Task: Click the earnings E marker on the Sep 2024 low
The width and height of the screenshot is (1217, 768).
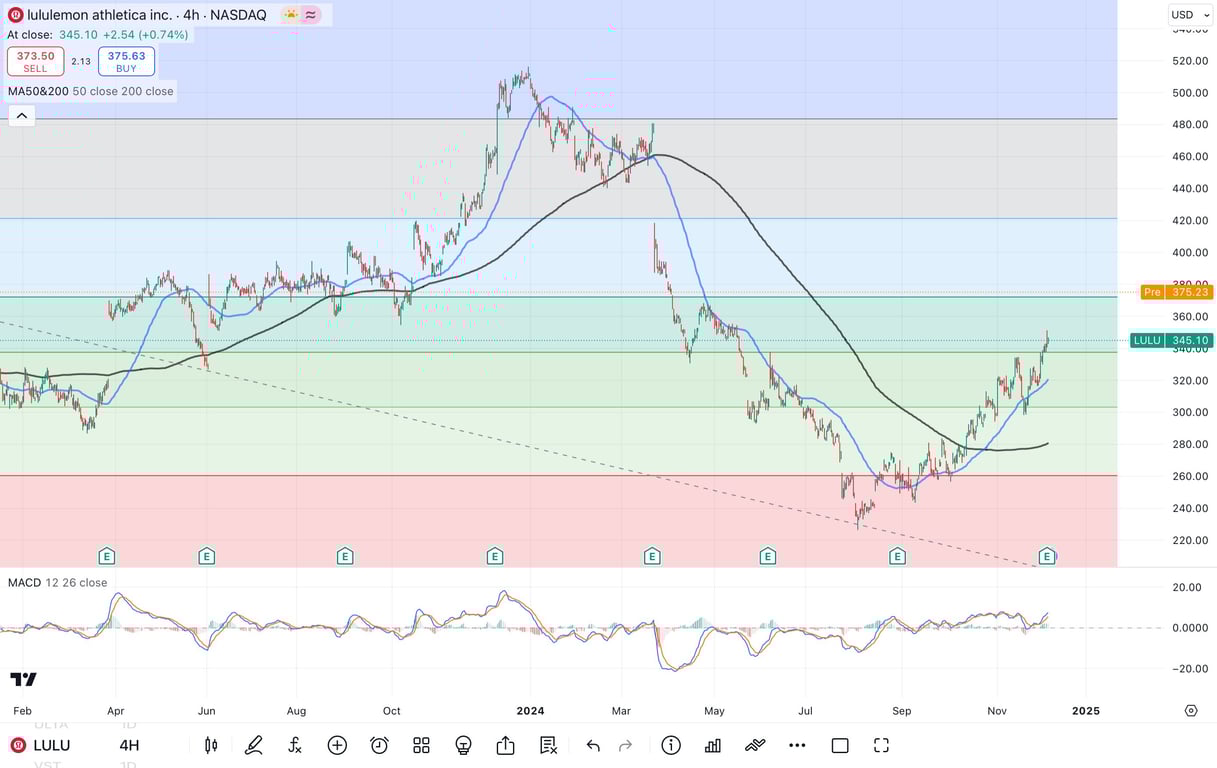Action: coord(897,556)
